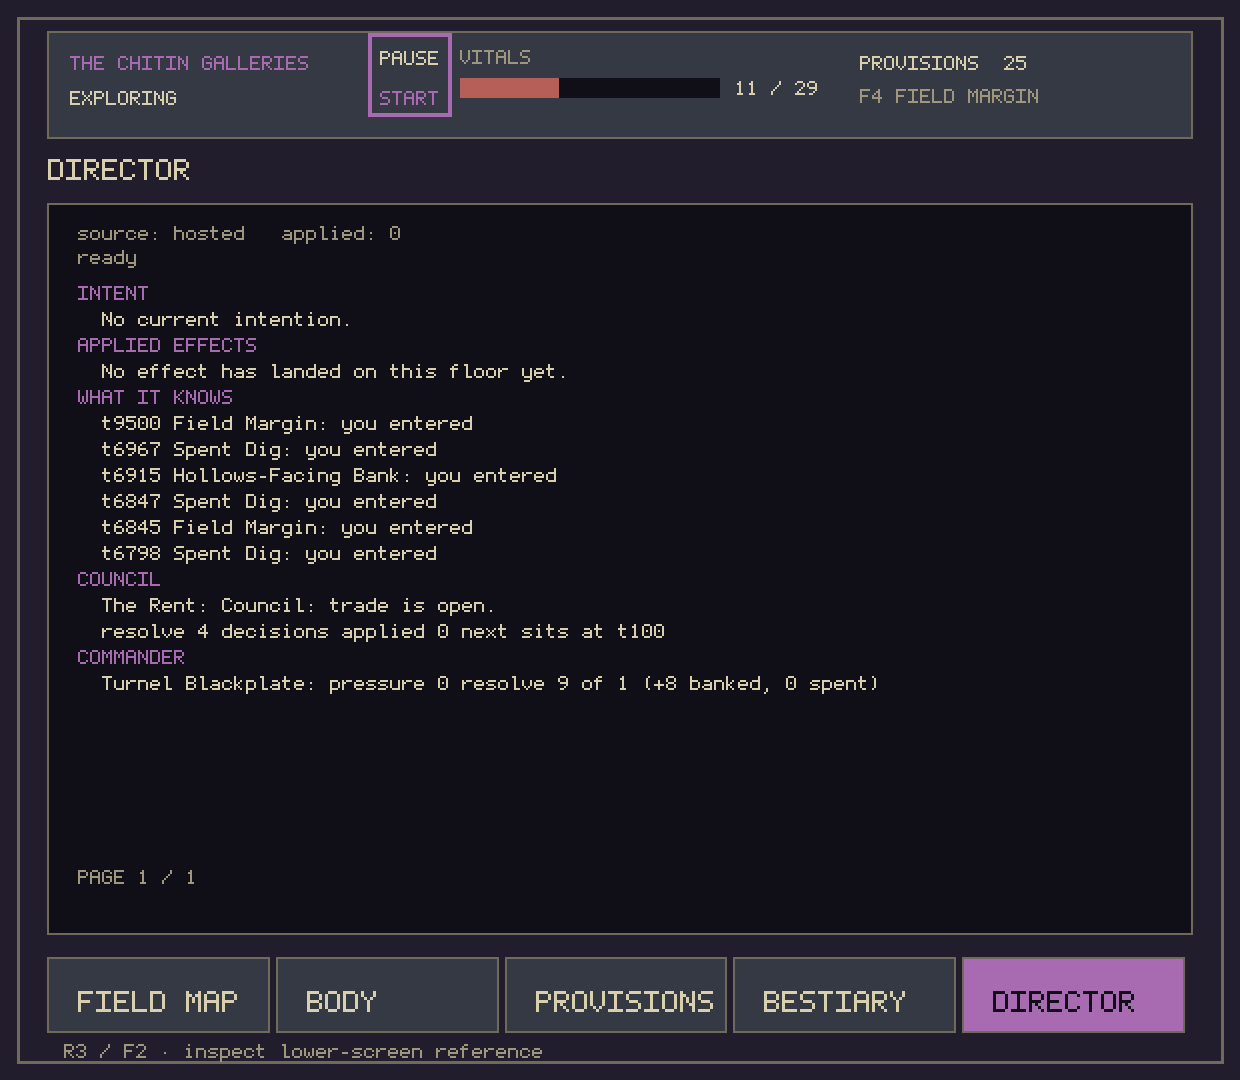The image size is (1240, 1080).
Task: Click the t6847 Spent Dig entry
Action: pyautogui.click(x=269, y=501)
